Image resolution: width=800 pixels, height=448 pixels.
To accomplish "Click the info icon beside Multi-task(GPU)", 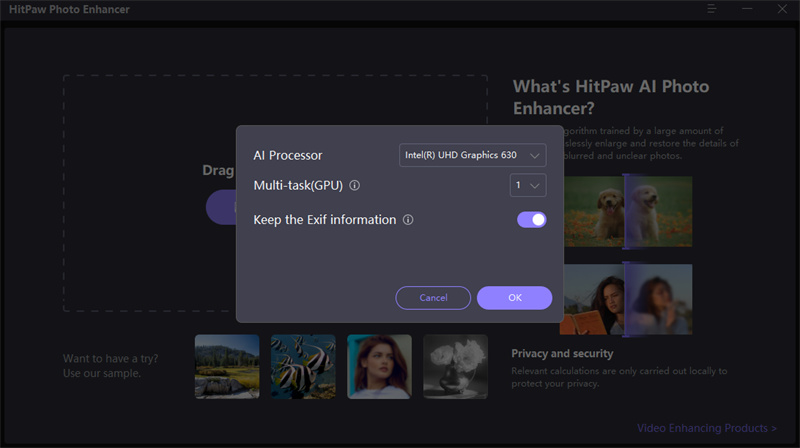I will 355,185.
